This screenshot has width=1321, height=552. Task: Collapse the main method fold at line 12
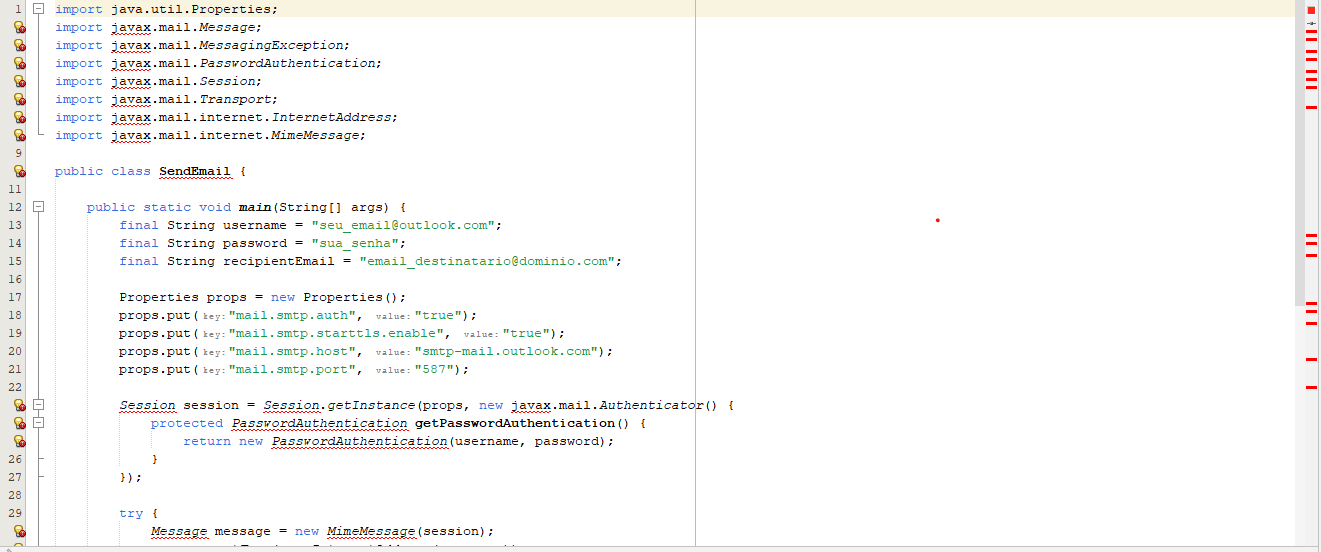coord(39,207)
